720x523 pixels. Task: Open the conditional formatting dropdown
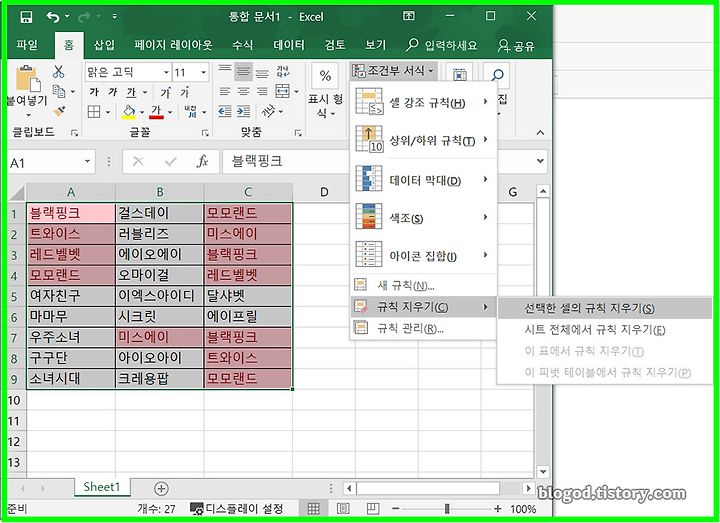click(394, 71)
